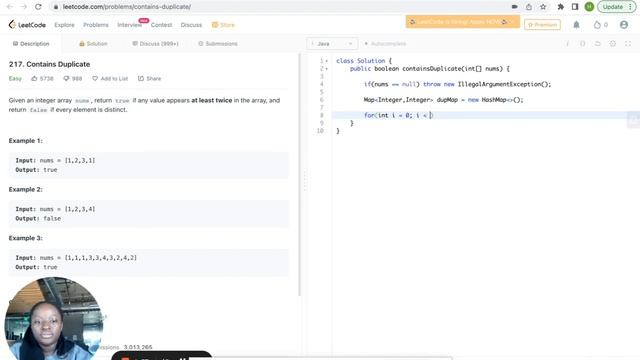Open the editor settings gear icon

point(613,44)
